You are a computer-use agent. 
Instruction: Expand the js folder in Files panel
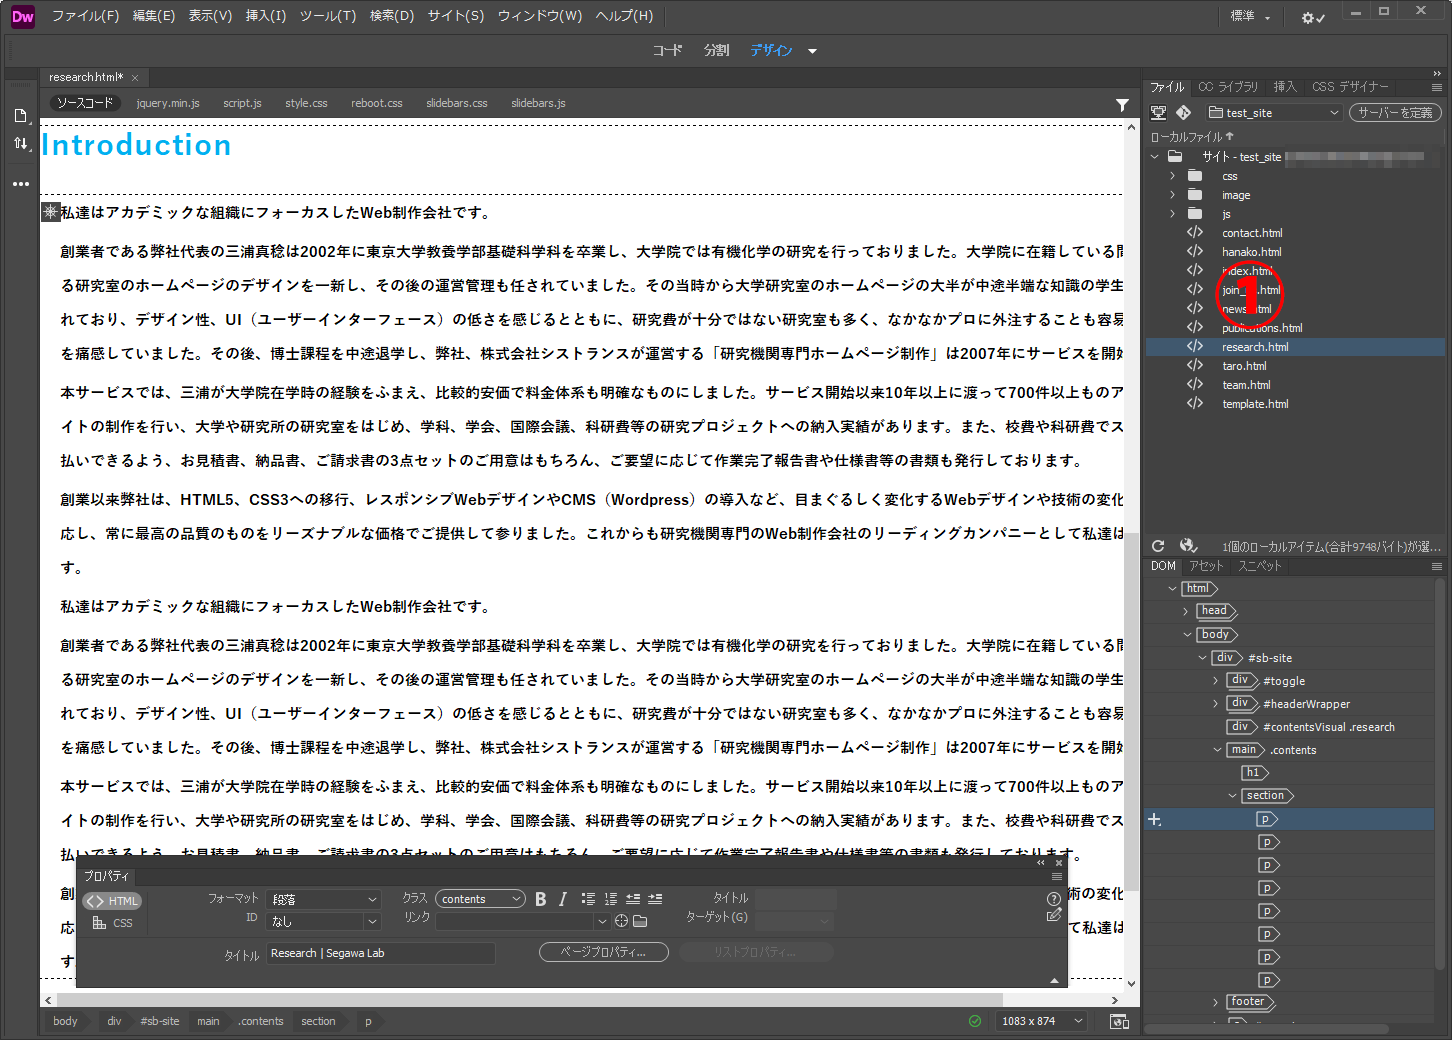tap(1173, 214)
